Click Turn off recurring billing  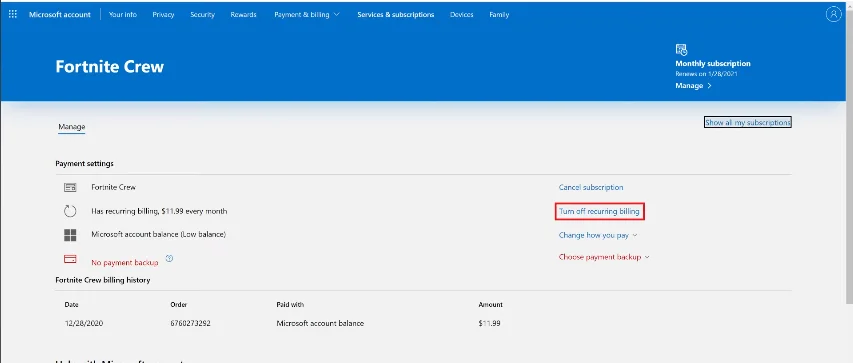599,211
